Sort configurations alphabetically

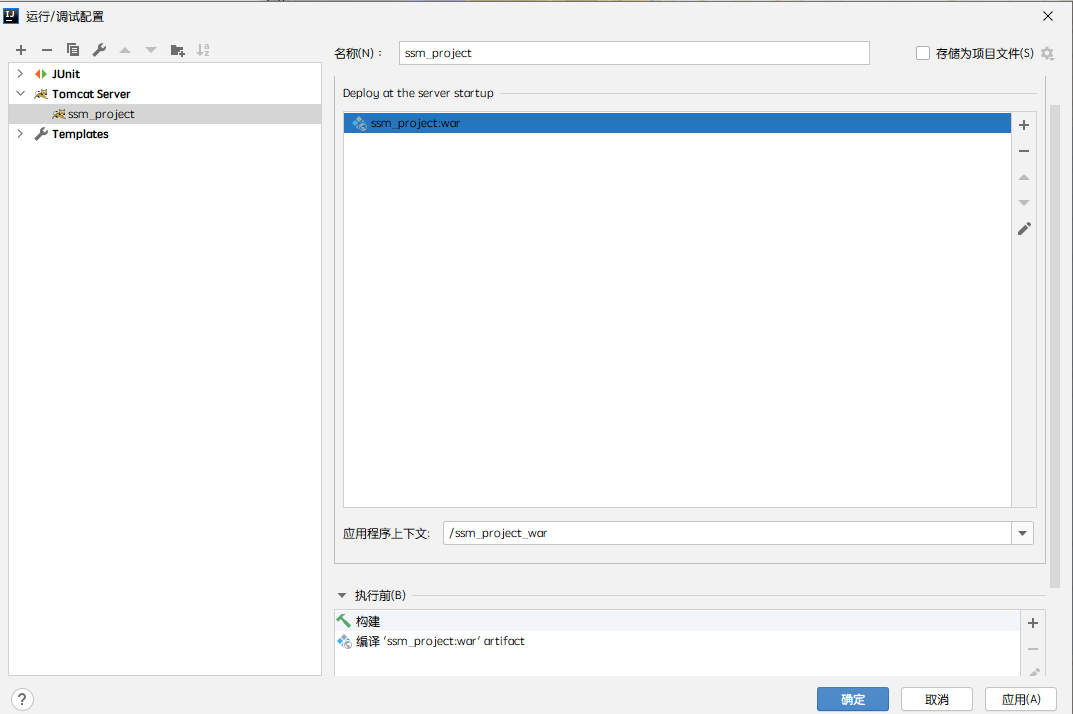pyautogui.click(x=203, y=50)
